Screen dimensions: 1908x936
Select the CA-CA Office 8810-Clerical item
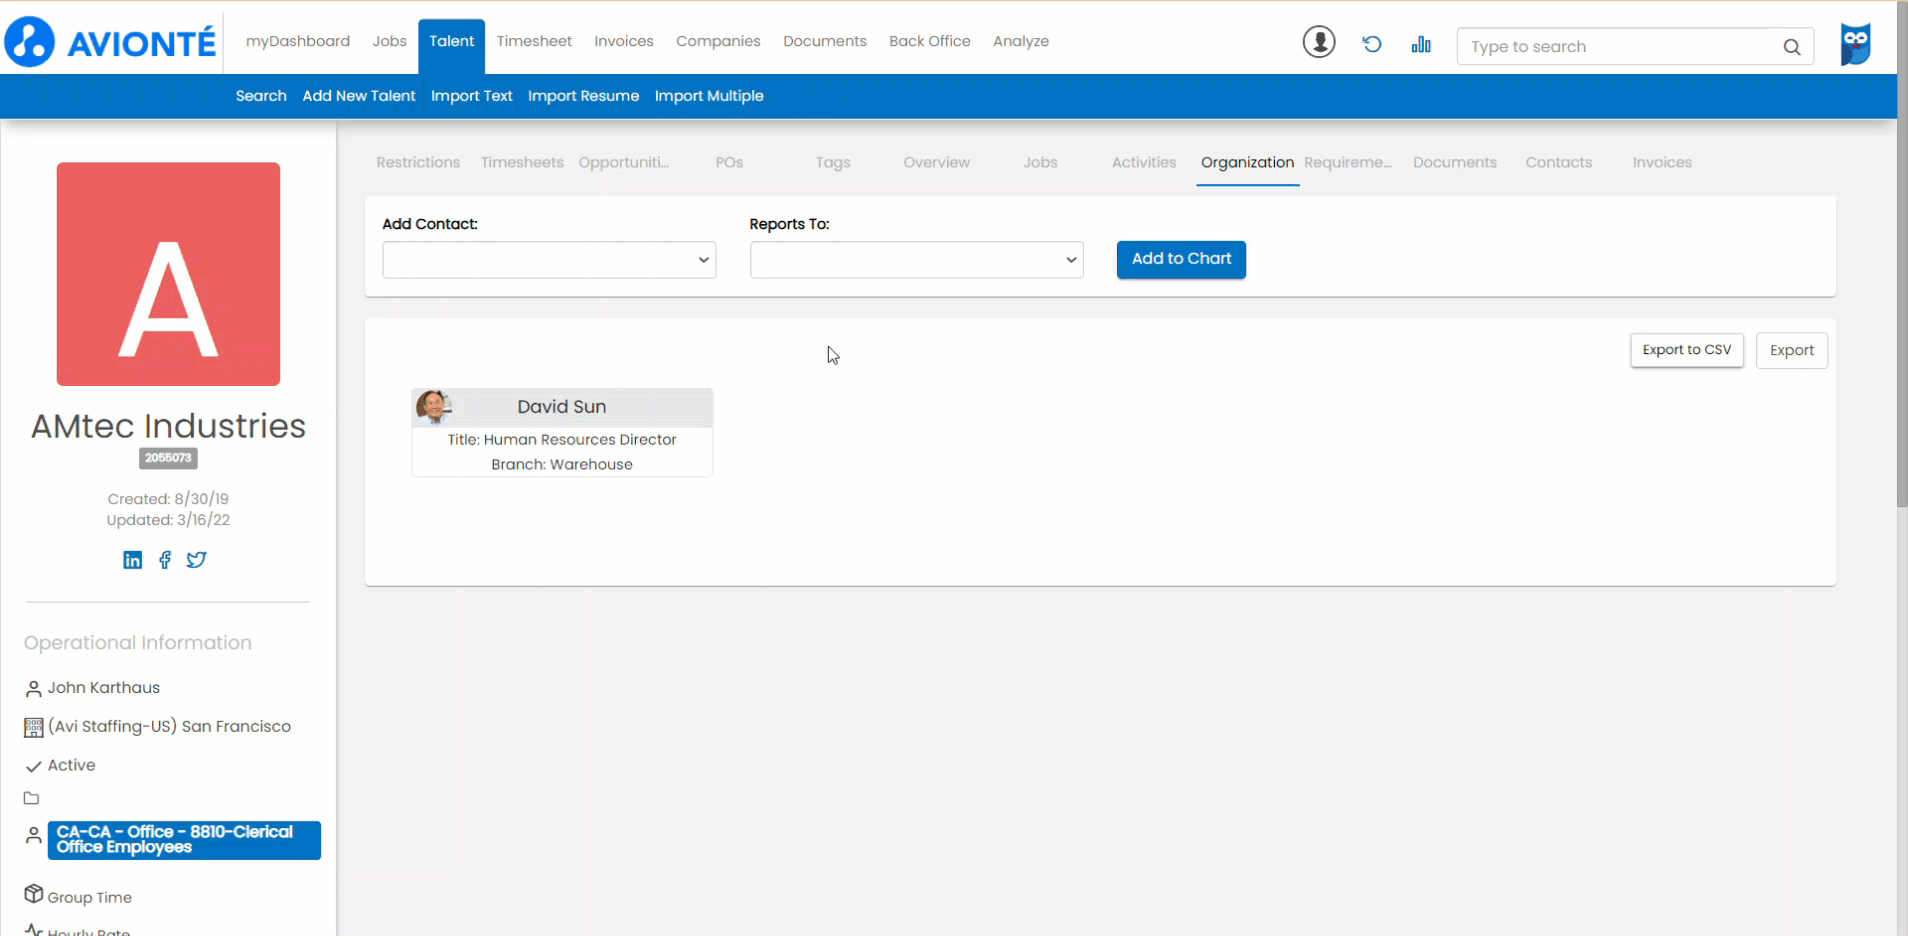[x=184, y=840]
